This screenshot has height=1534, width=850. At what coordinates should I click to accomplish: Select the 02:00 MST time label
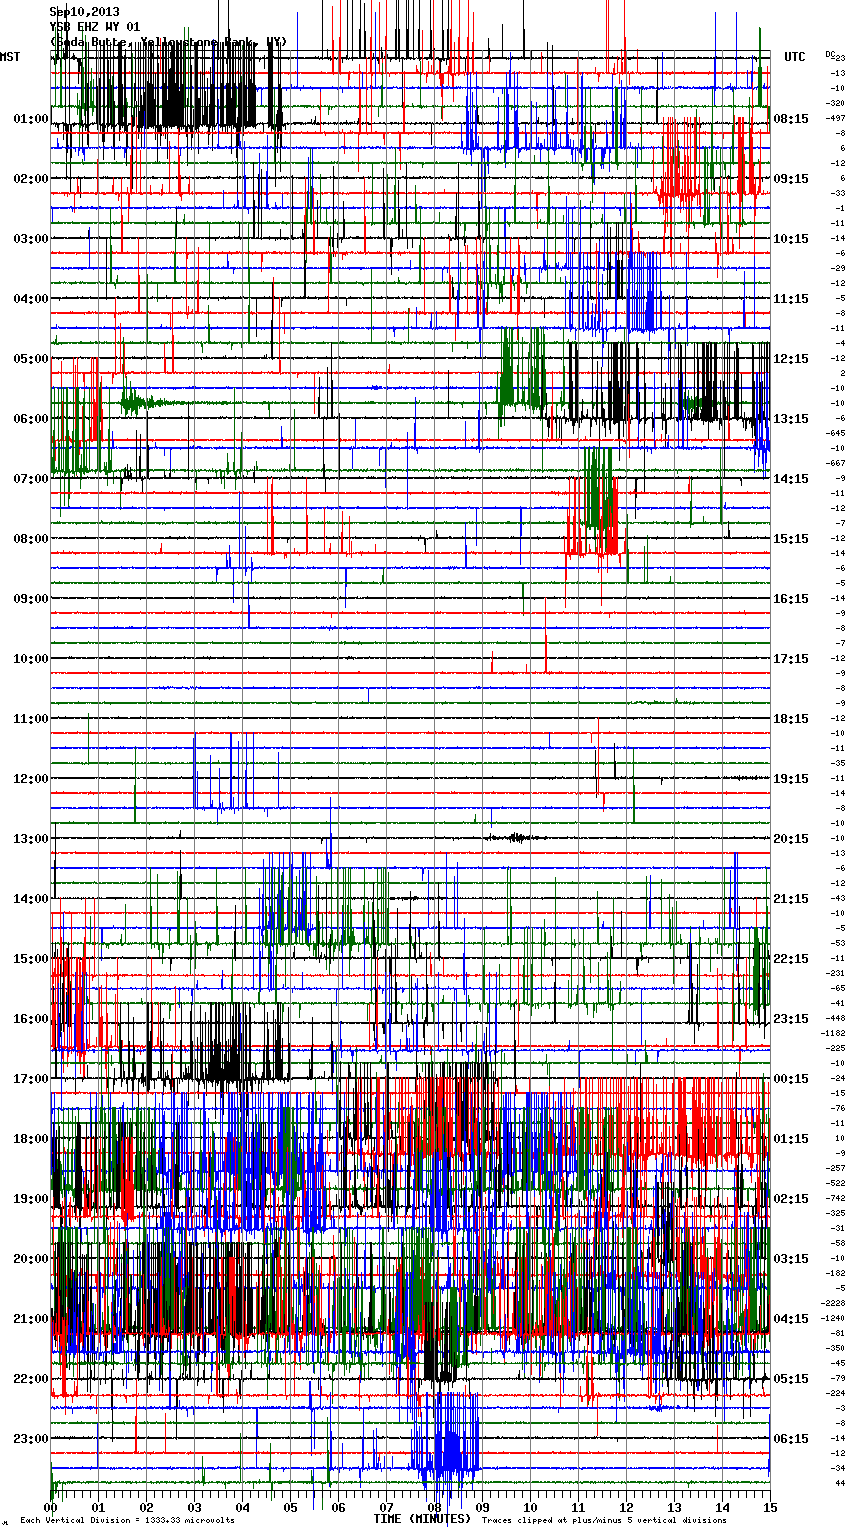click(31, 179)
